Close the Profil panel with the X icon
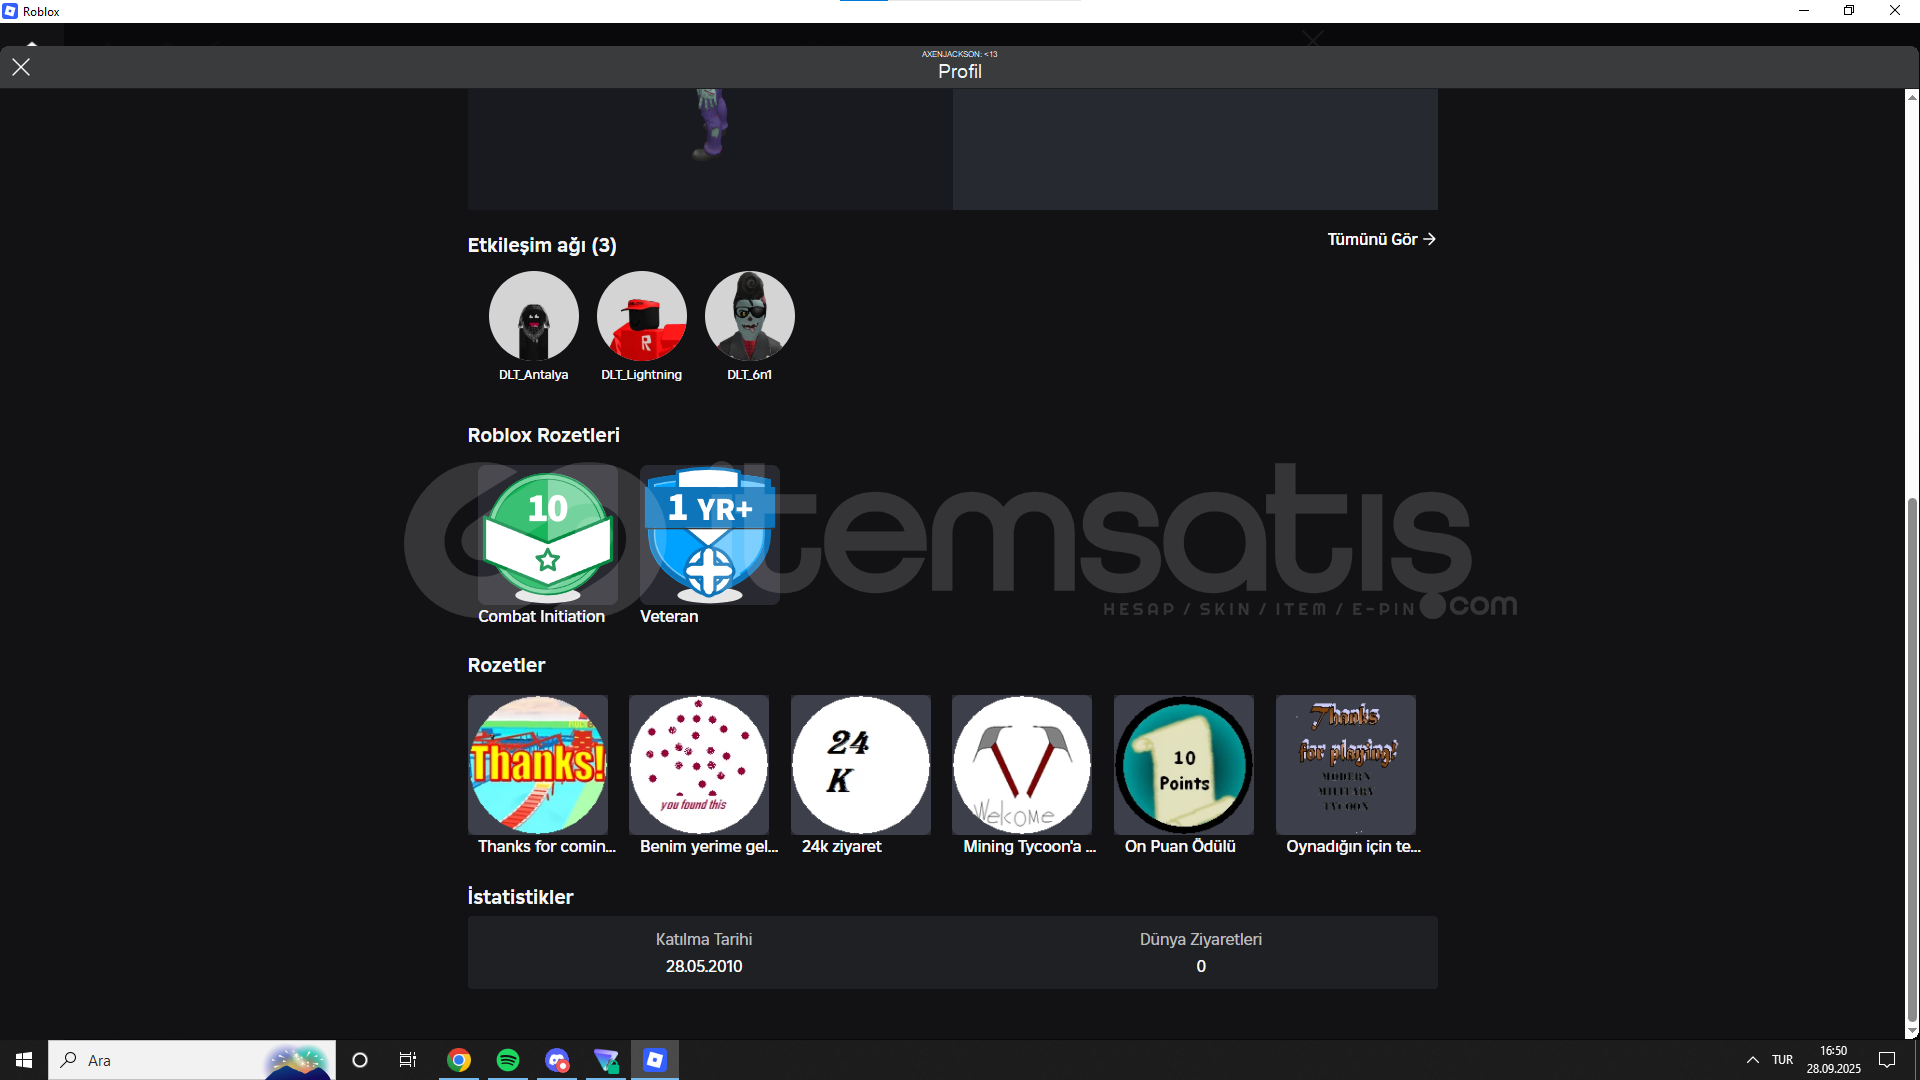Viewport: 1920px width, 1080px height. pyautogui.click(x=21, y=67)
